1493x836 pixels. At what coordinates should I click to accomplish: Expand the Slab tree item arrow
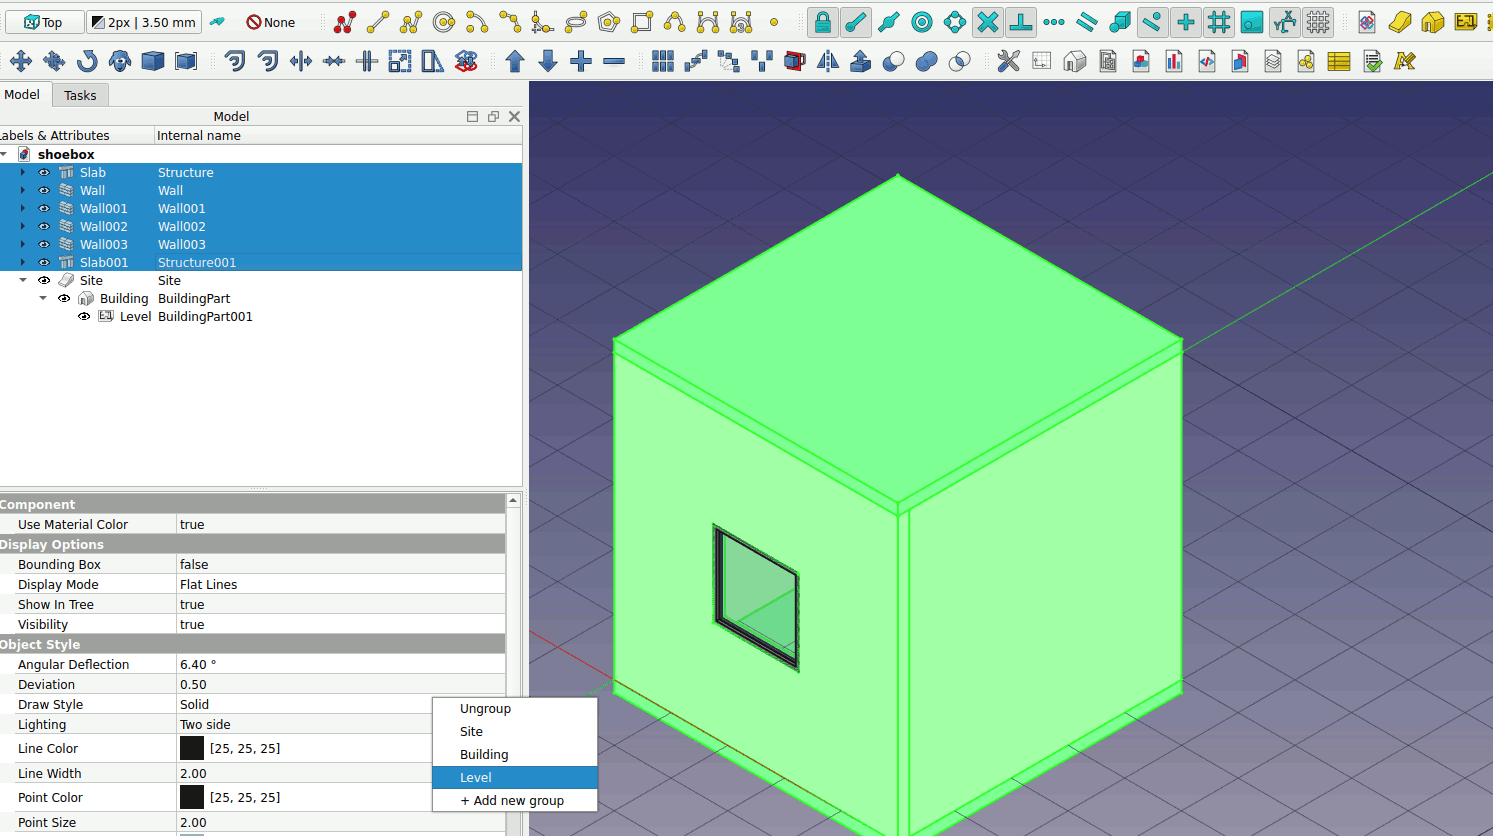coord(23,173)
